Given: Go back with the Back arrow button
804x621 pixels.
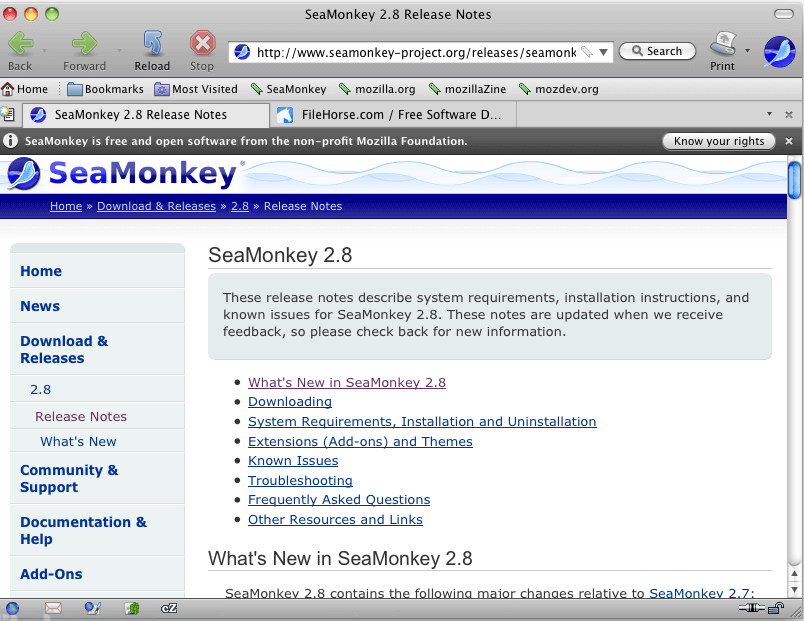Looking at the screenshot, I should pyautogui.click(x=21, y=44).
